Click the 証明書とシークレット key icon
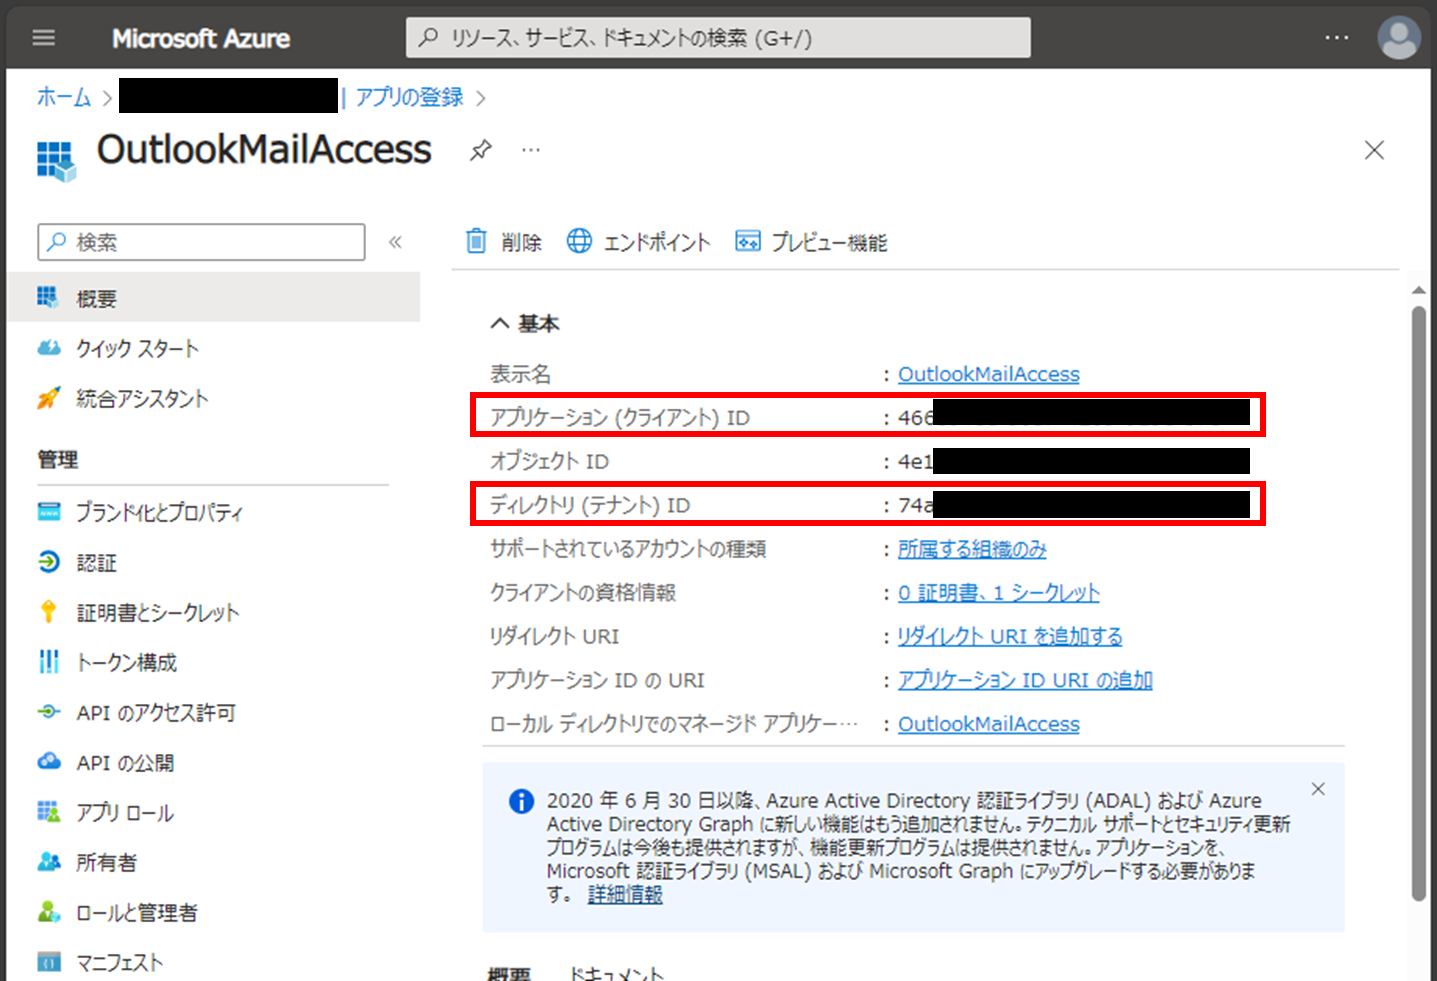Image resolution: width=1437 pixels, height=981 pixels. 48,612
